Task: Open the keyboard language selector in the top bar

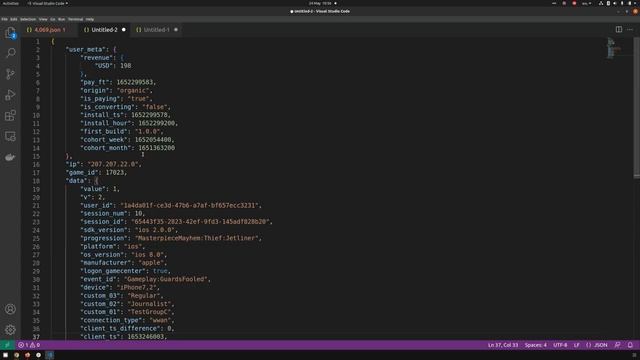Action: (586, 3)
